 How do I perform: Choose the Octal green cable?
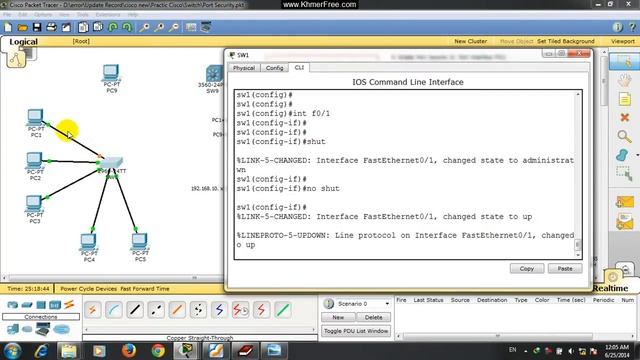282,310
